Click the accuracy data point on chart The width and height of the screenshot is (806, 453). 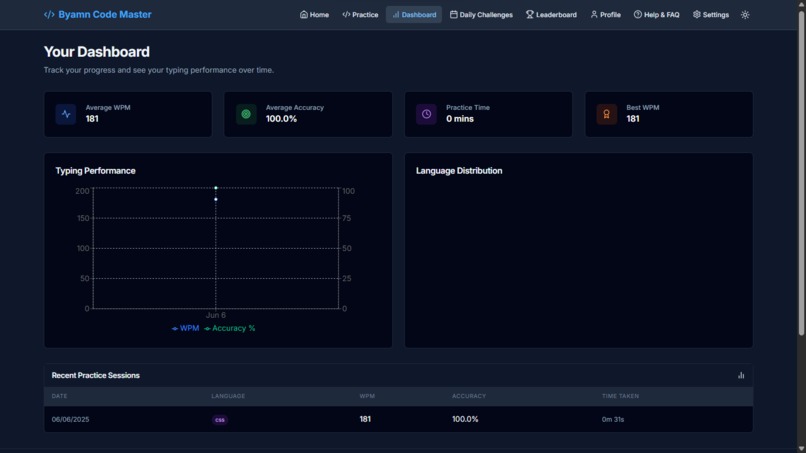216,188
